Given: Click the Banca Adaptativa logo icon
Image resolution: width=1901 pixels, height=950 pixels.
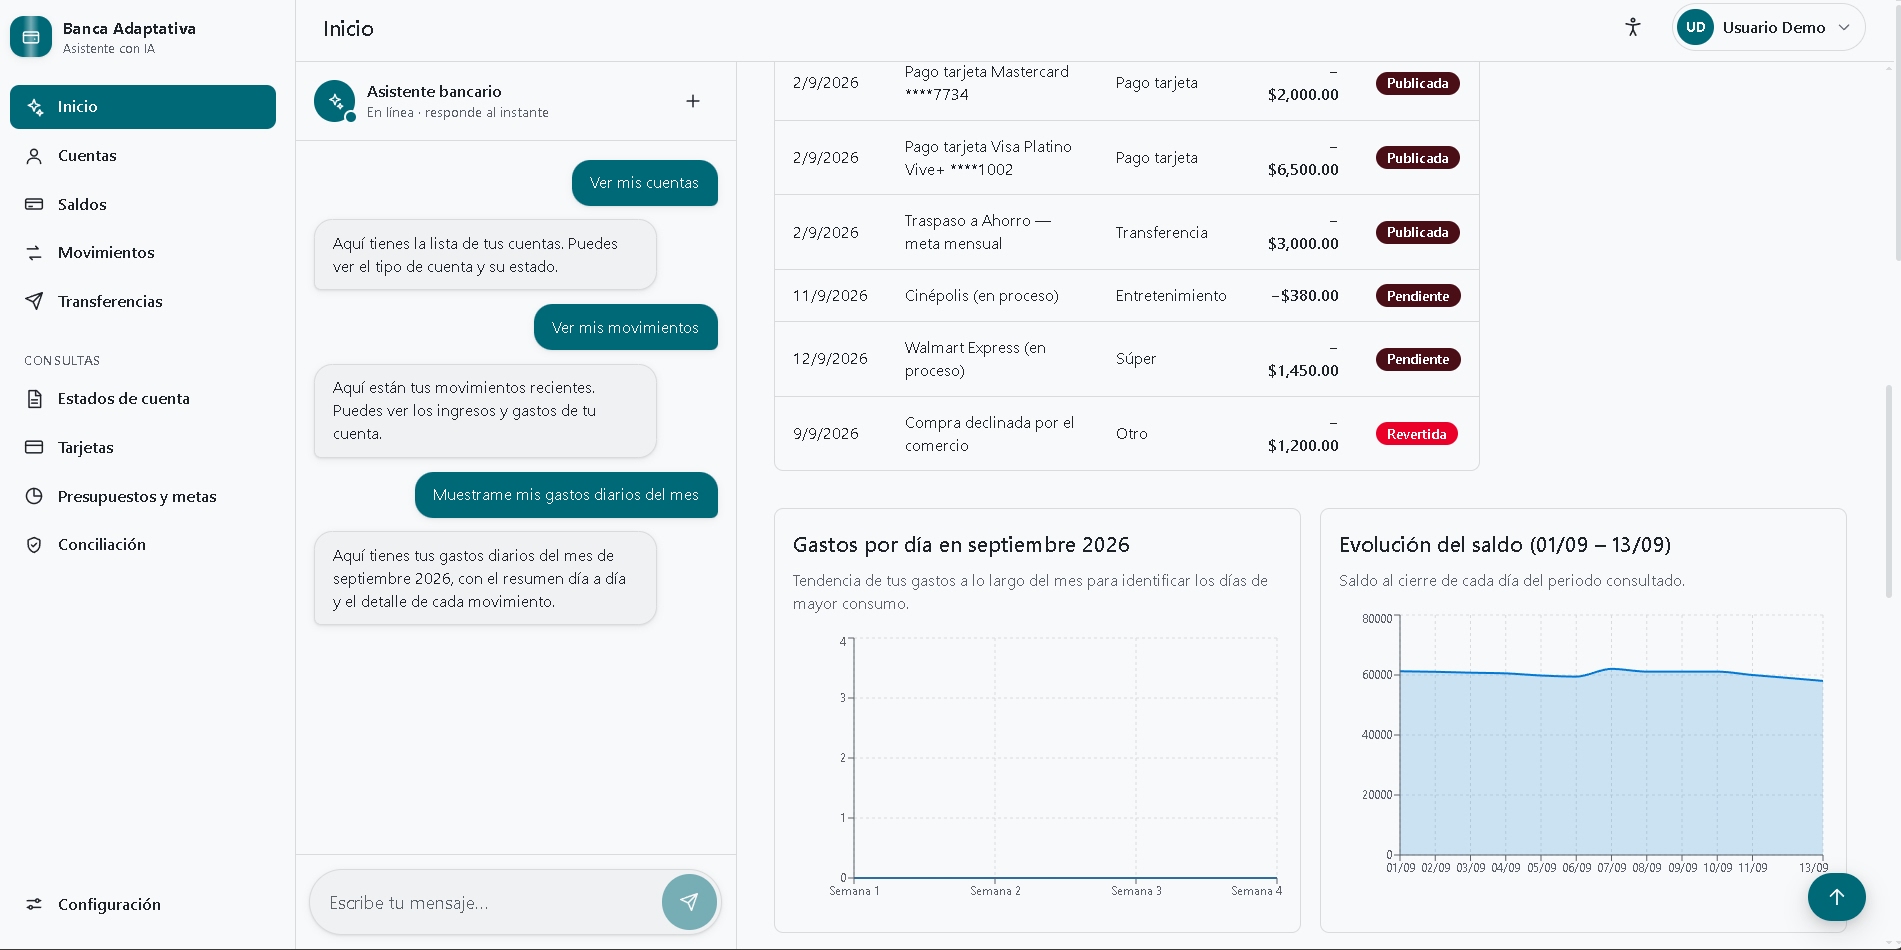Looking at the screenshot, I should 31,37.
